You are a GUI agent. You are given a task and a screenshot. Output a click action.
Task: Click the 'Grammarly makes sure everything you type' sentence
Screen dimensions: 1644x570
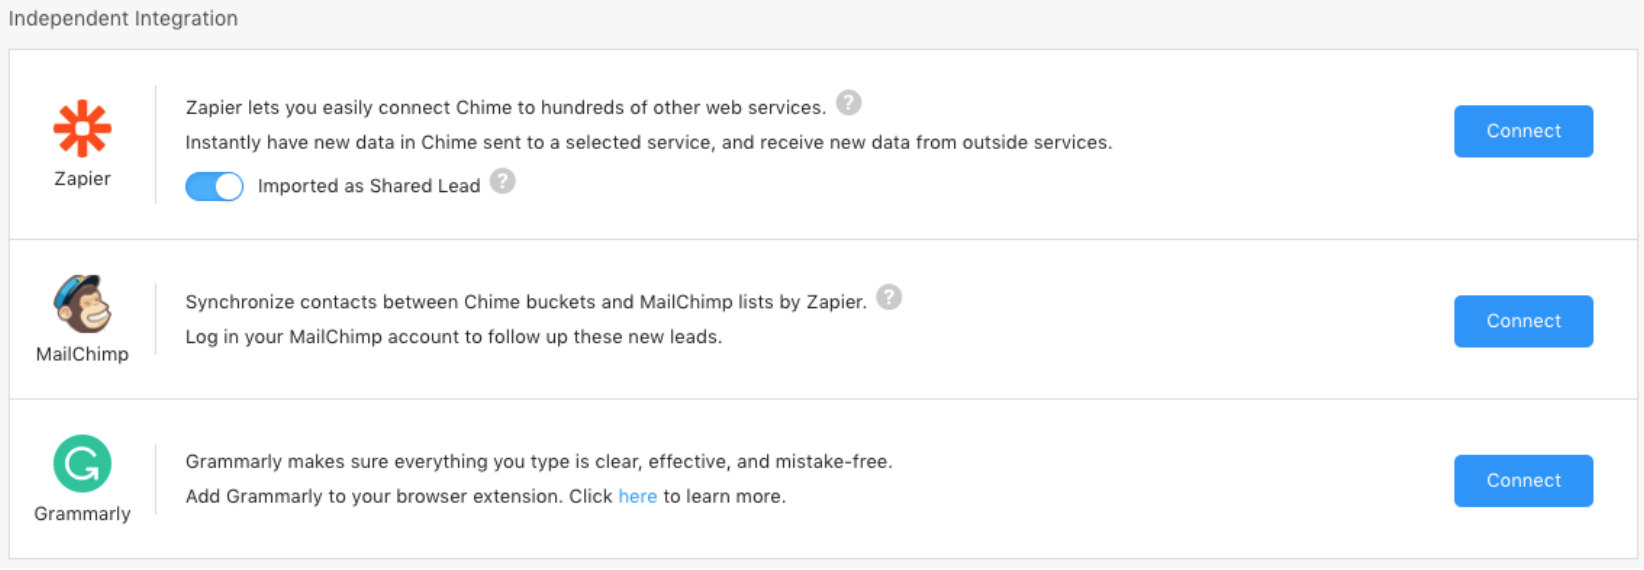[538, 461]
